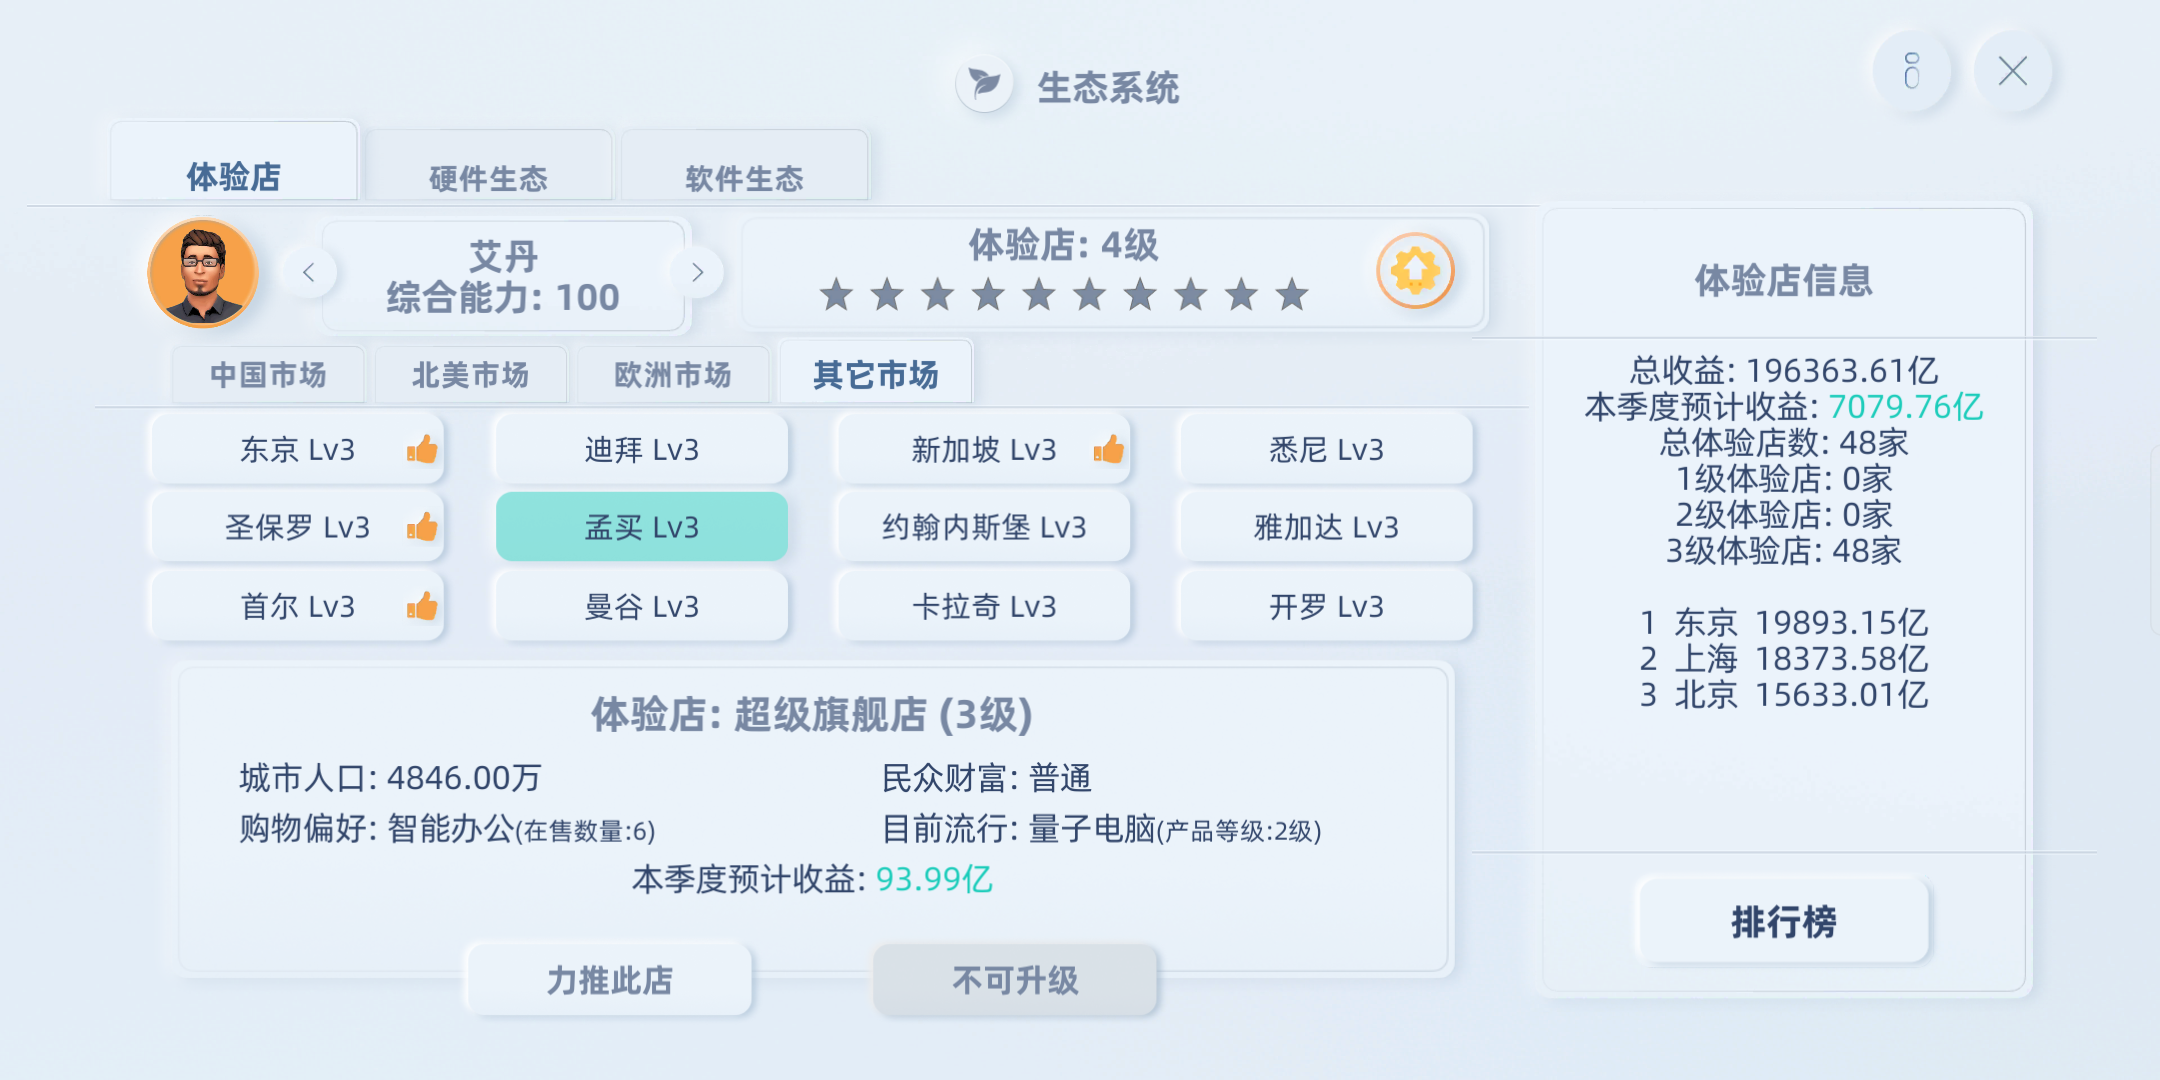Click the manager avatar portrait

tap(203, 273)
